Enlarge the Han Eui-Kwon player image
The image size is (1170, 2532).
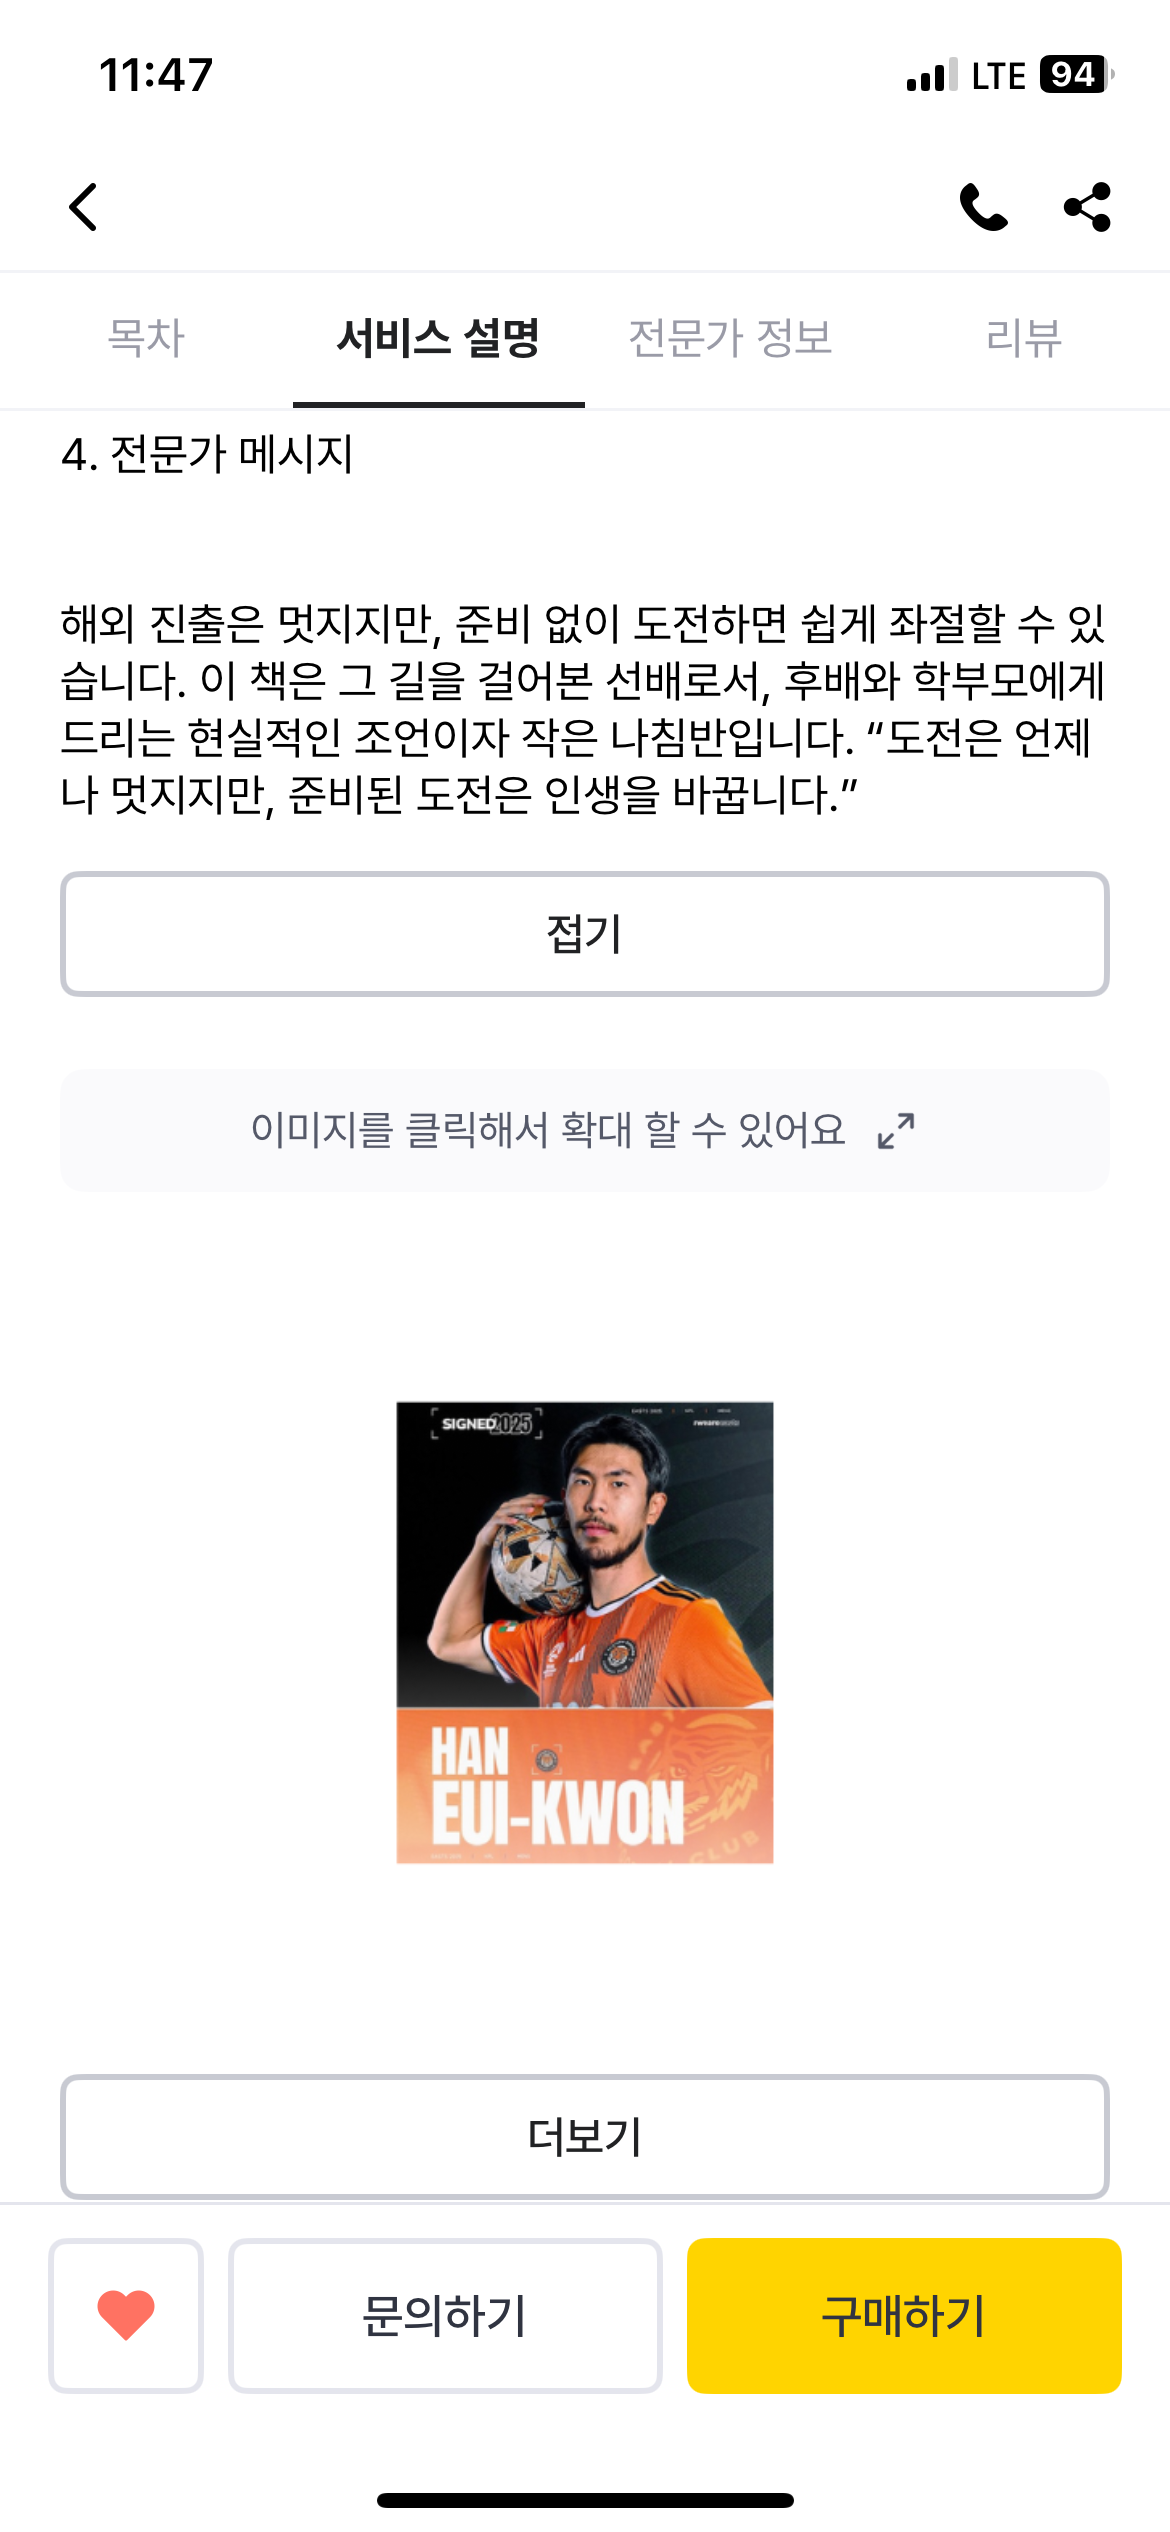pyautogui.click(x=585, y=1632)
